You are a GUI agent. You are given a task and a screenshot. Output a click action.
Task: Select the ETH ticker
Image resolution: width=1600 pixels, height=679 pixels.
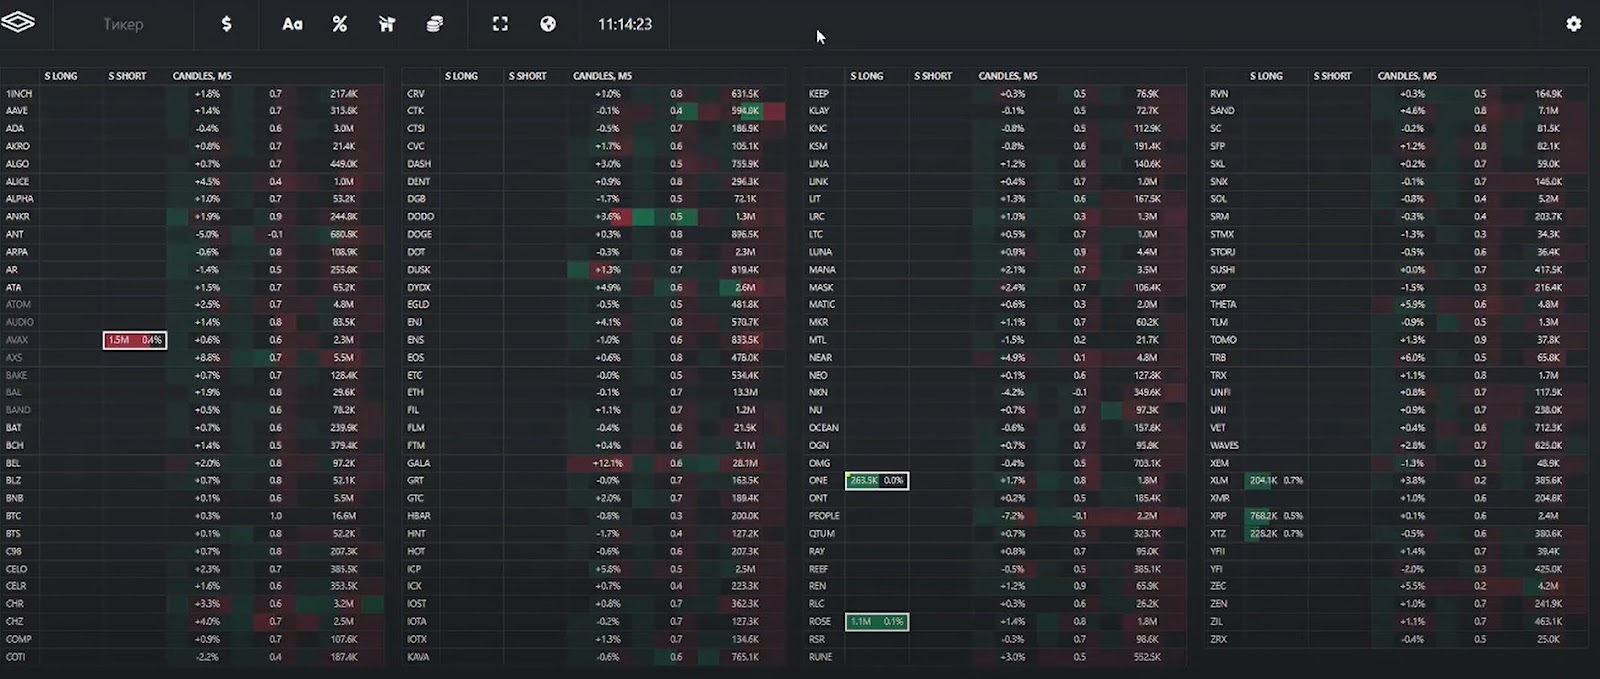click(415, 393)
